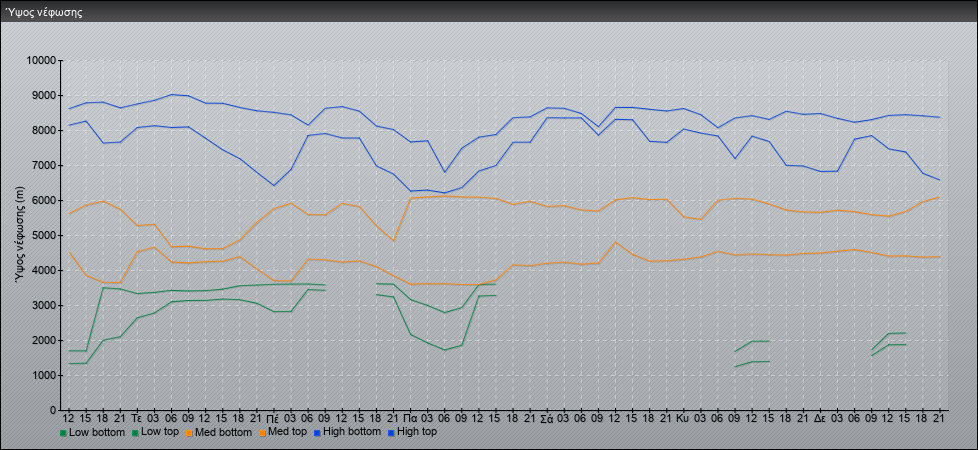Select the Πέ day label on time axis
Viewport: 978px width, 450px height.
pyautogui.click(x=273, y=418)
